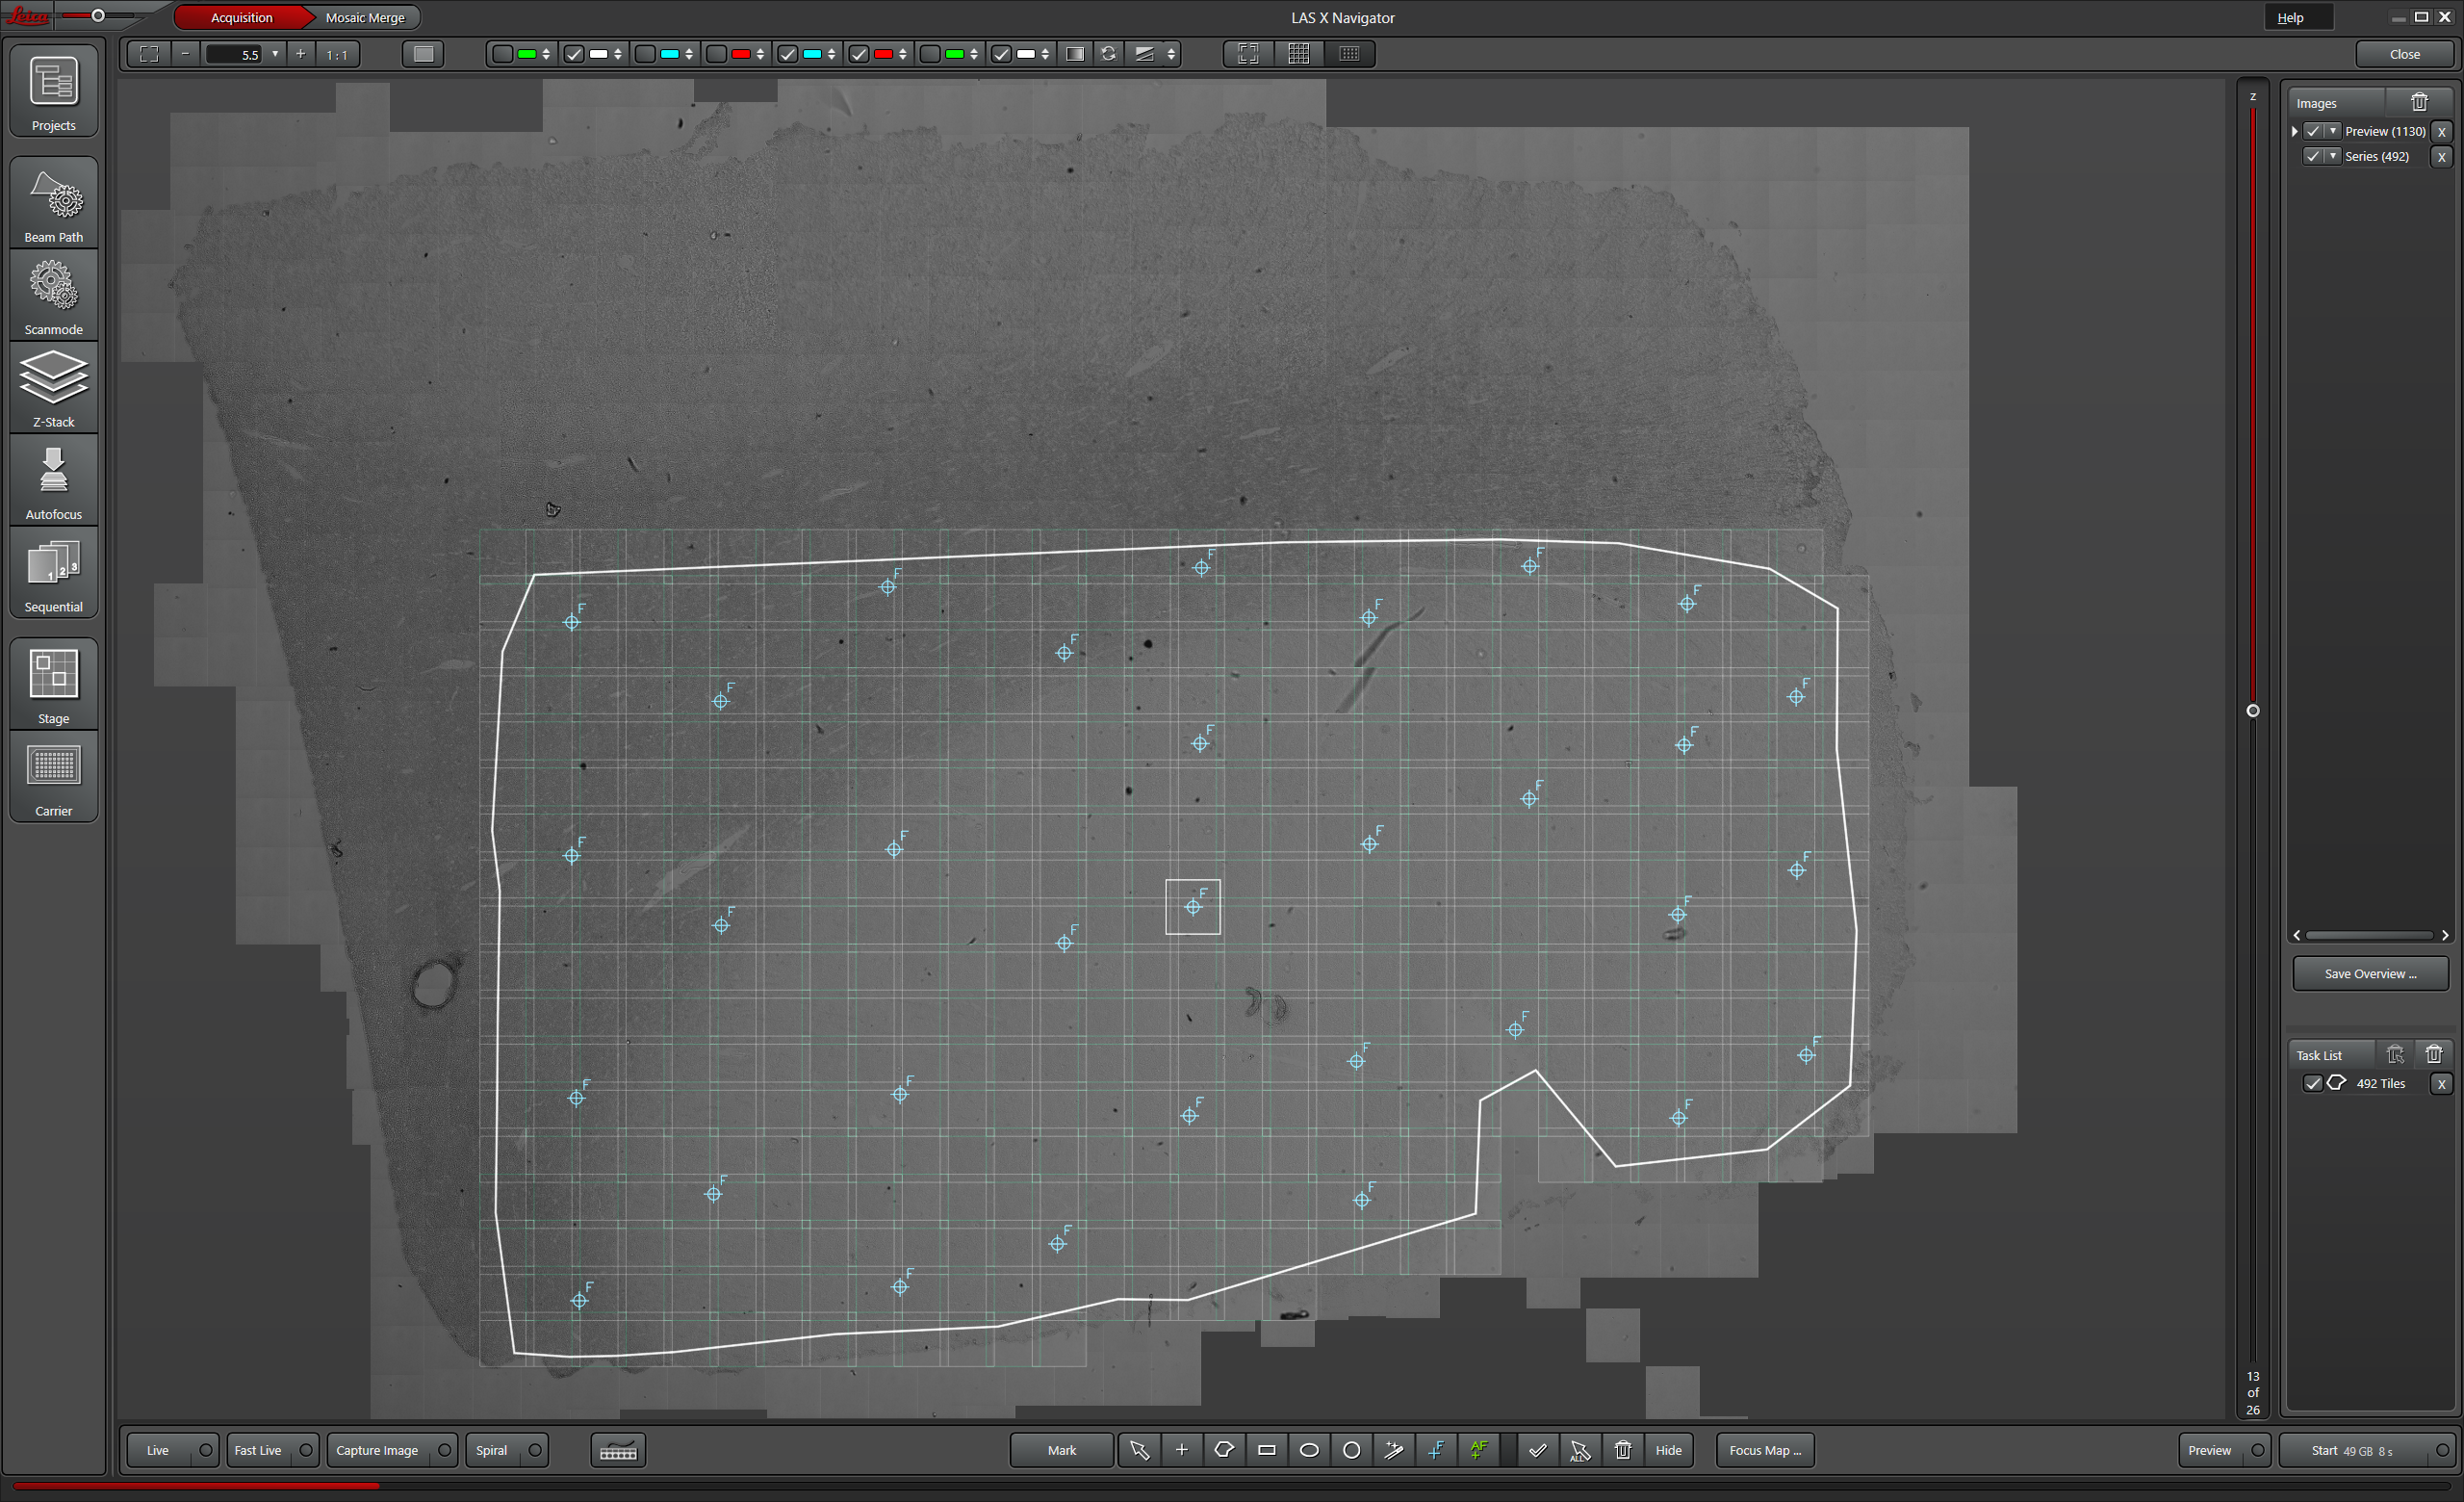This screenshot has height=1502, width=2464.
Task: Open the Help menu
Action: click(x=2290, y=18)
